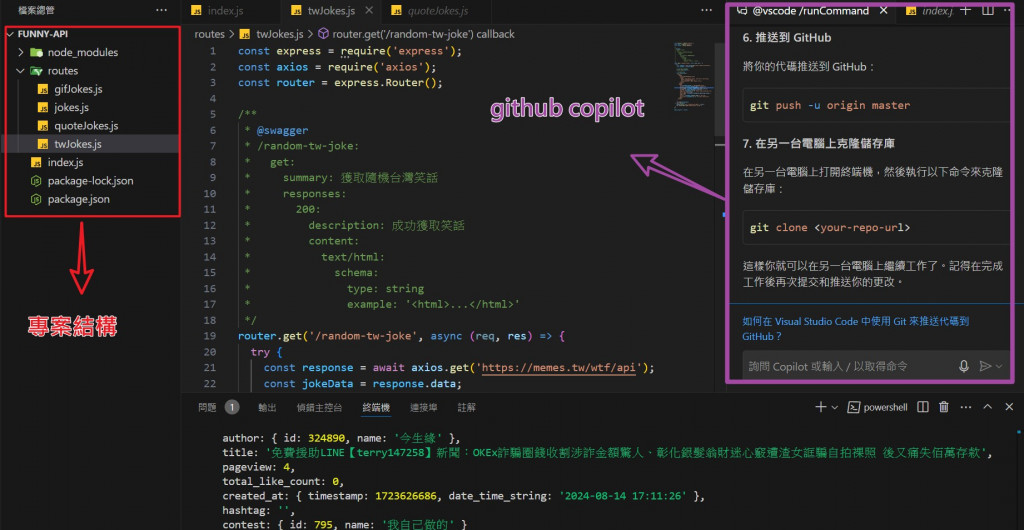Switch to the twJokes.js editor tab
This screenshot has height=530, width=1024.
click(331, 10)
